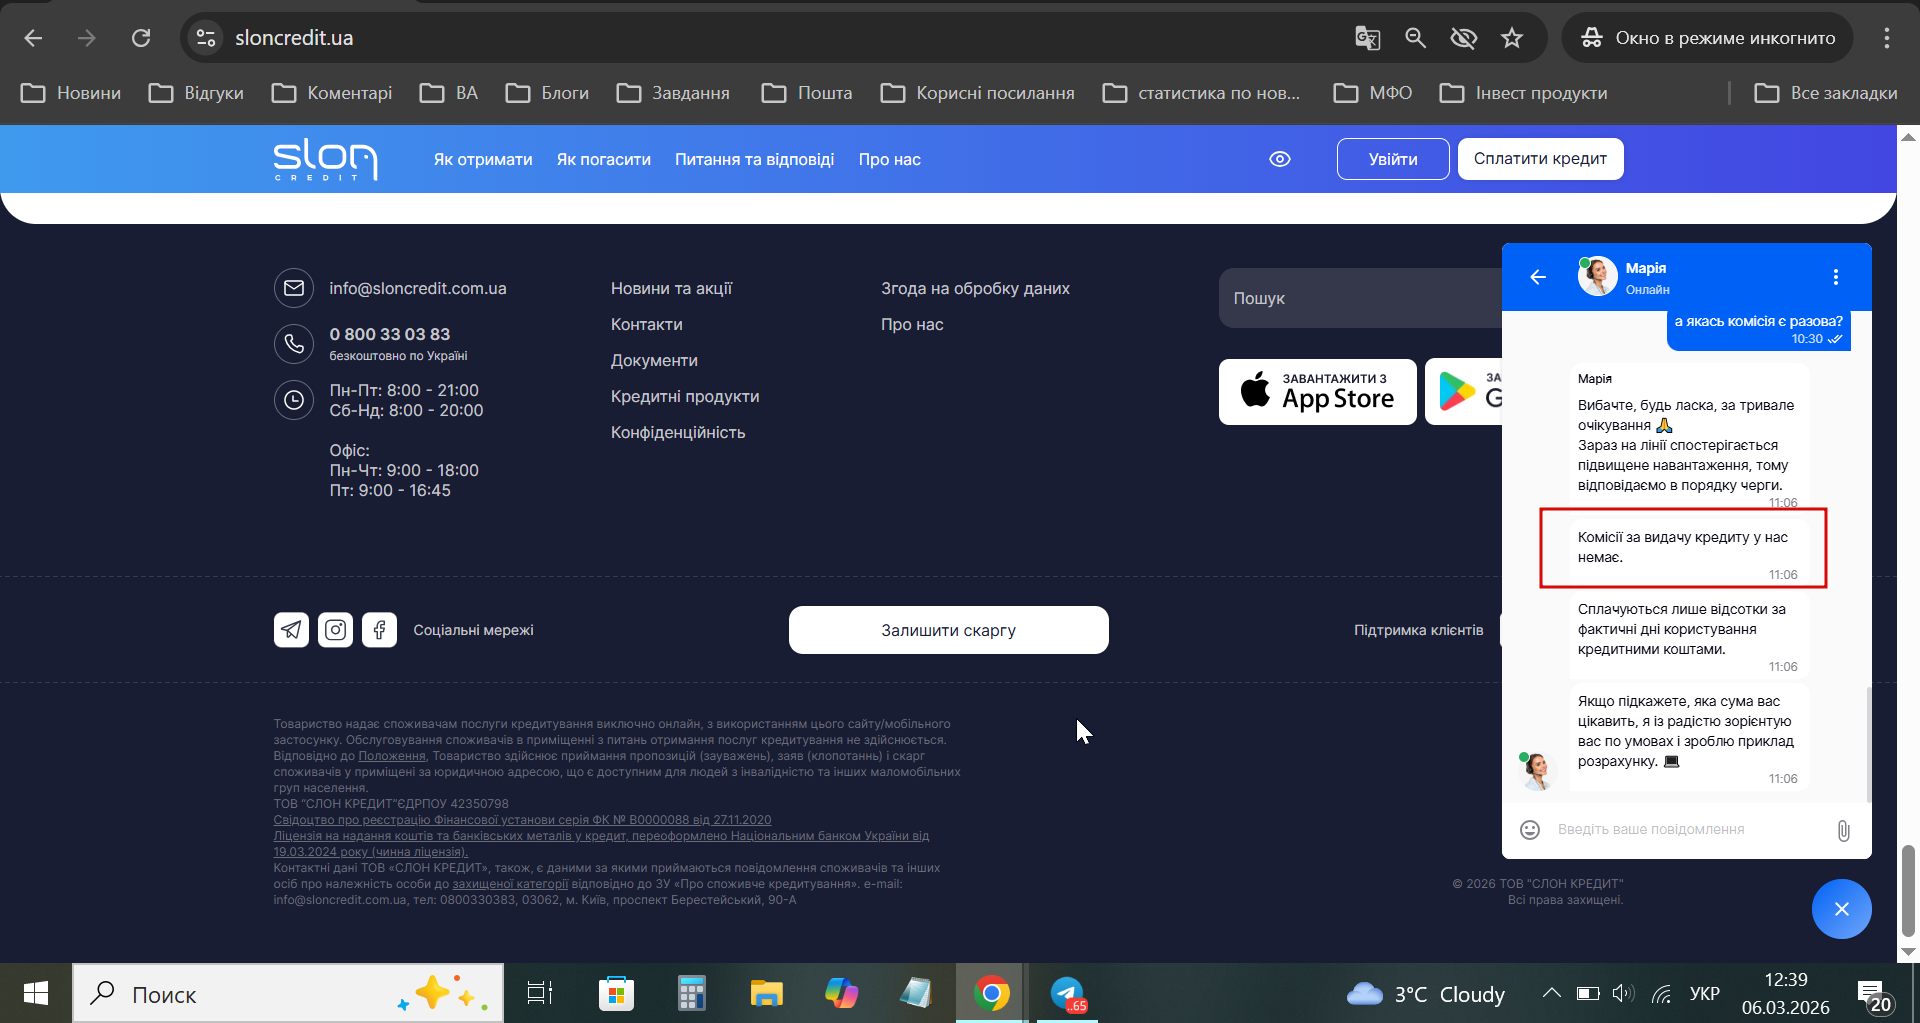Viewport: 1920px width, 1023px height.
Task: Show hidden system tray icons
Action: pyautogui.click(x=1551, y=993)
